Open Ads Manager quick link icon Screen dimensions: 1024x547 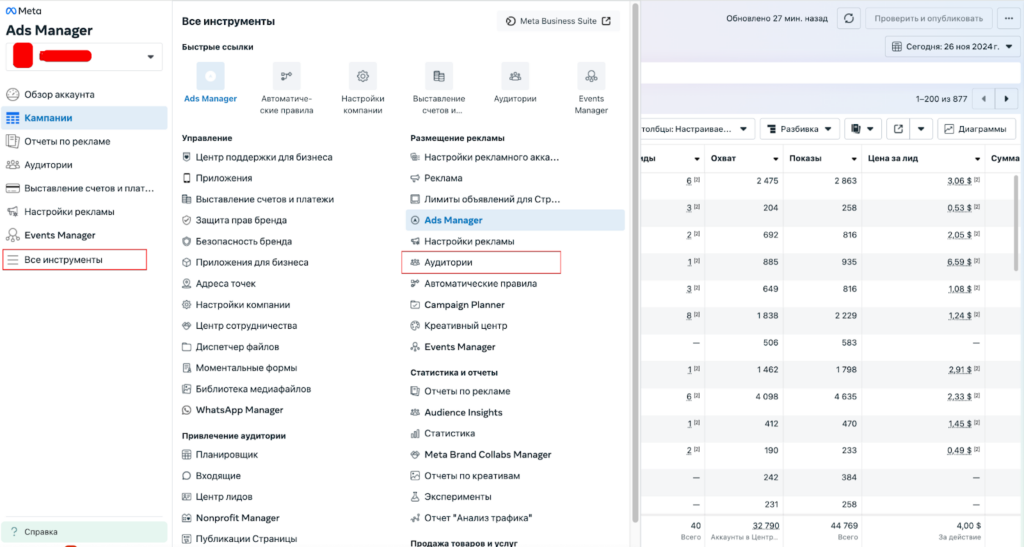click(210, 76)
